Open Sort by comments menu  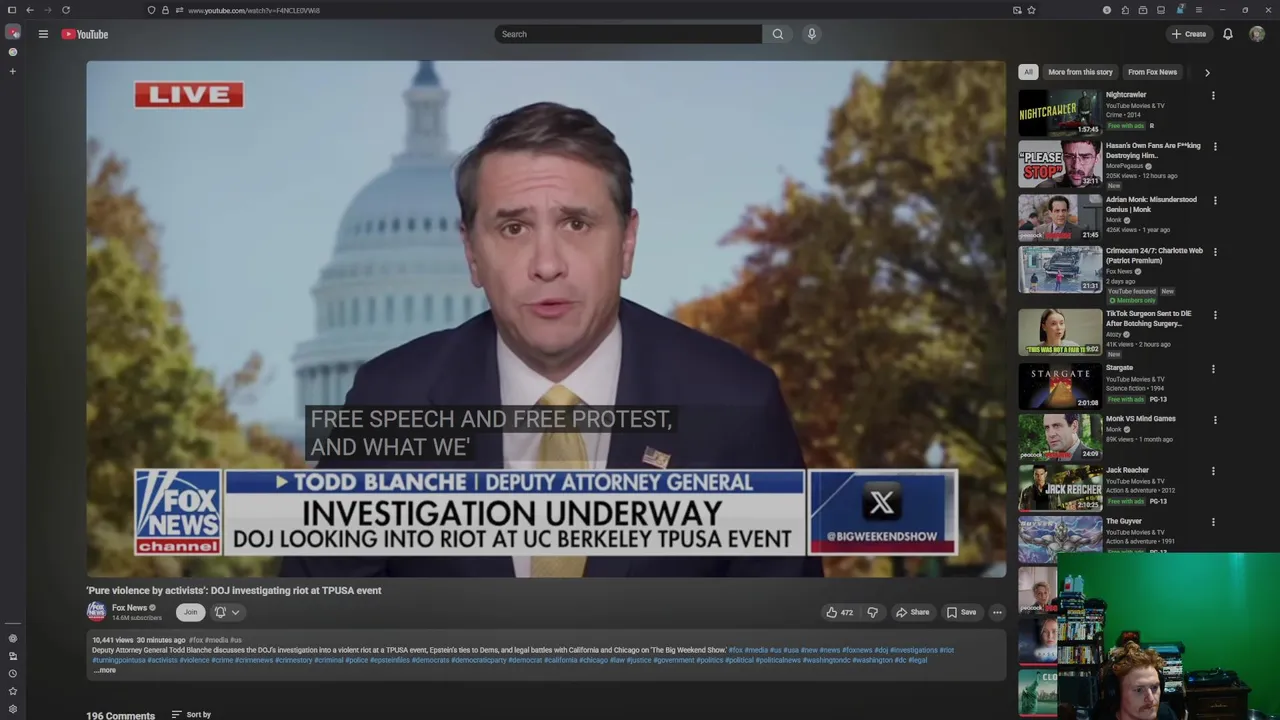(x=191, y=714)
